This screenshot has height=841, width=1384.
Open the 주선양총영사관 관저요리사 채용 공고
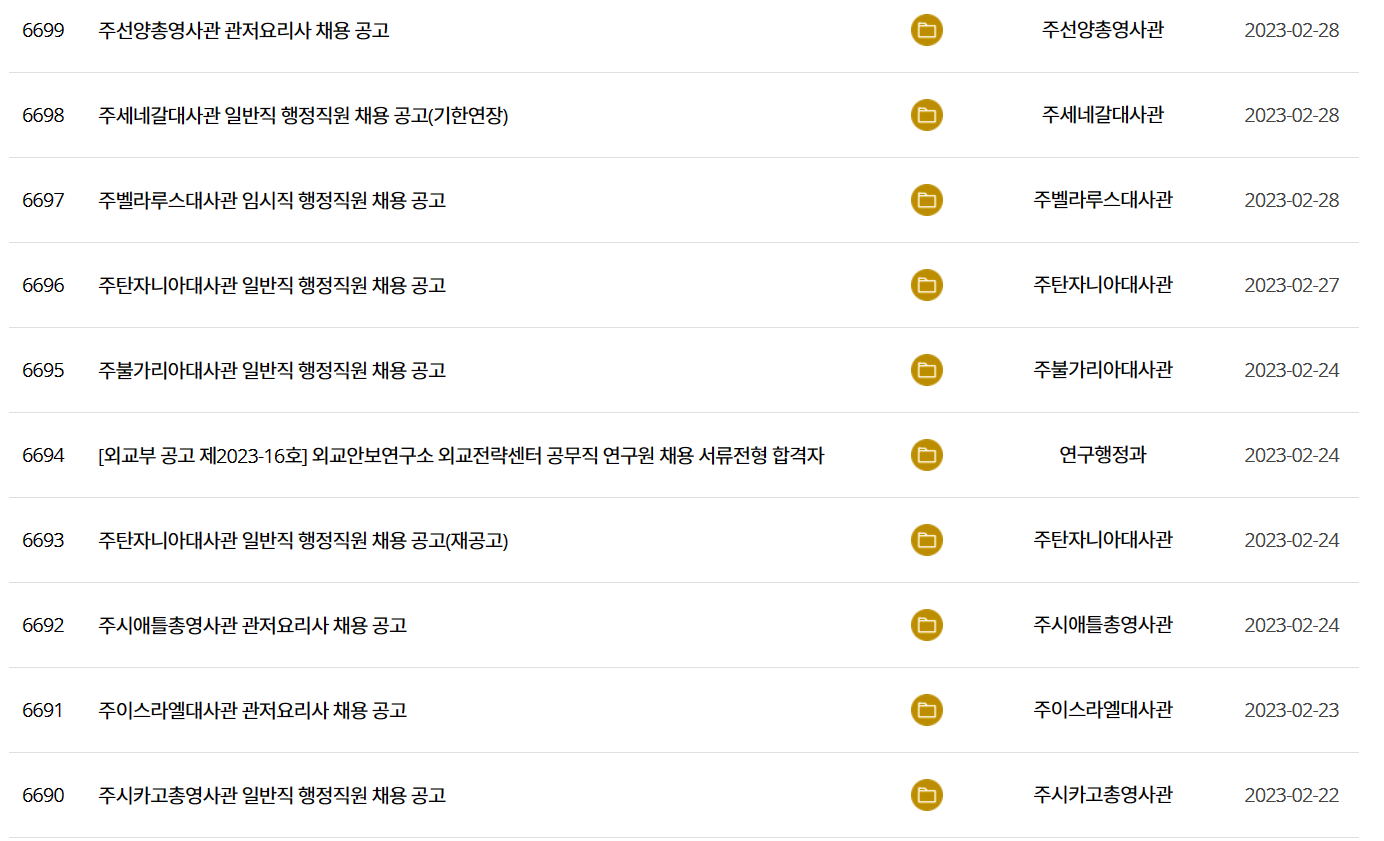pos(240,30)
